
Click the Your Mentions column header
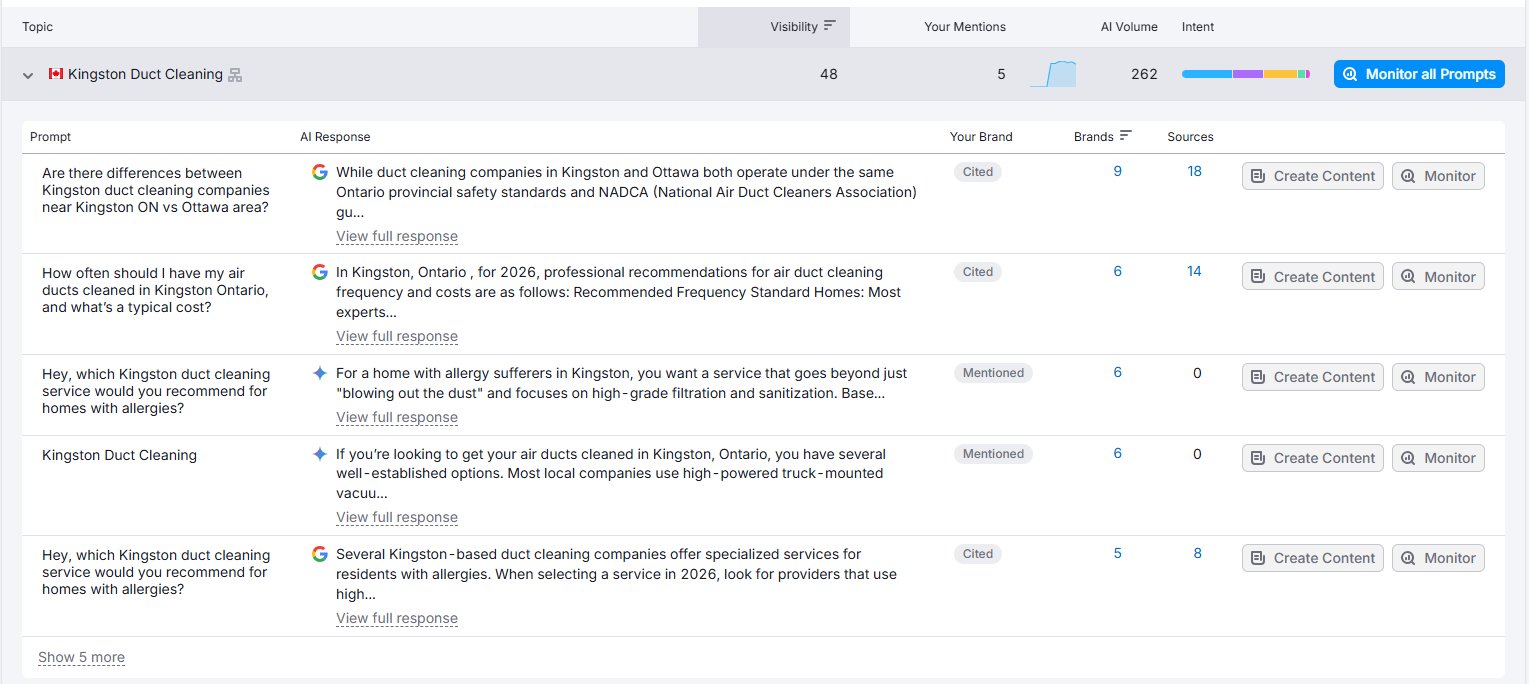[x=965, y=27]
